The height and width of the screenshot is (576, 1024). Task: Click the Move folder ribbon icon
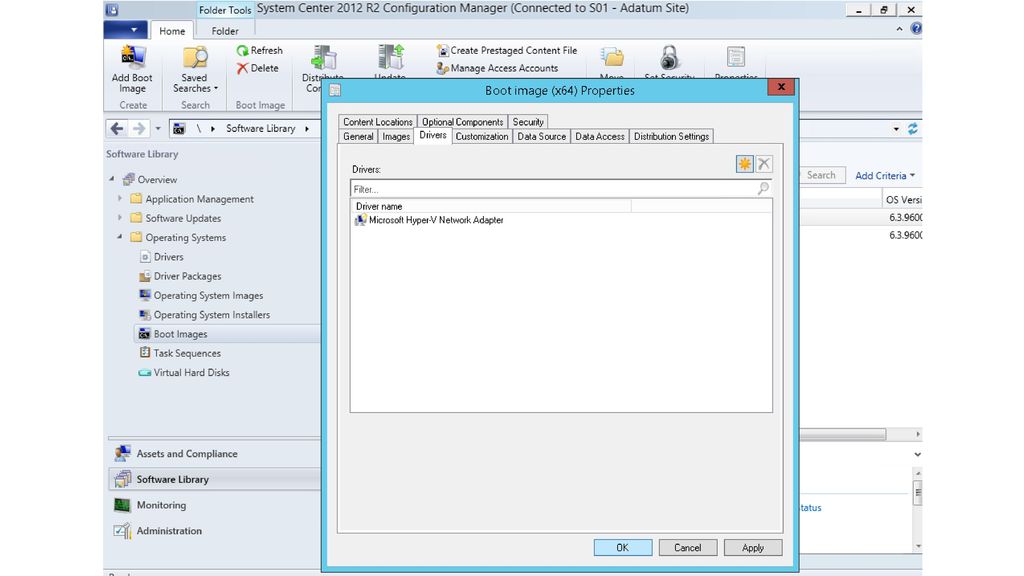(x=612, y=58)
